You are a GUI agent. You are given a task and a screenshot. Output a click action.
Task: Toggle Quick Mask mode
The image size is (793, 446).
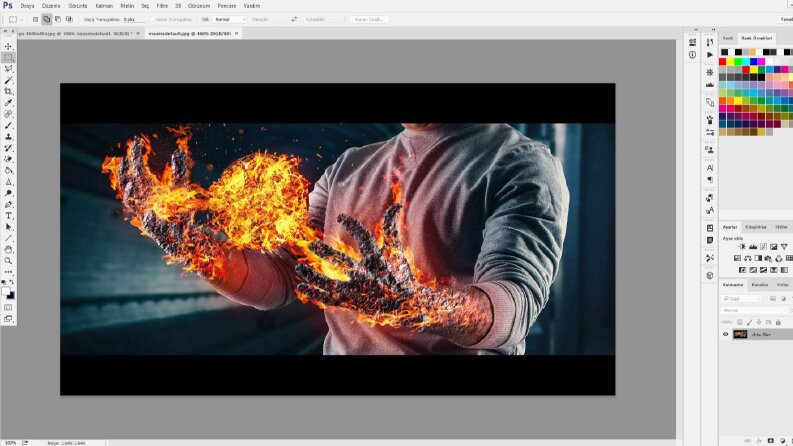pos(8,307)
